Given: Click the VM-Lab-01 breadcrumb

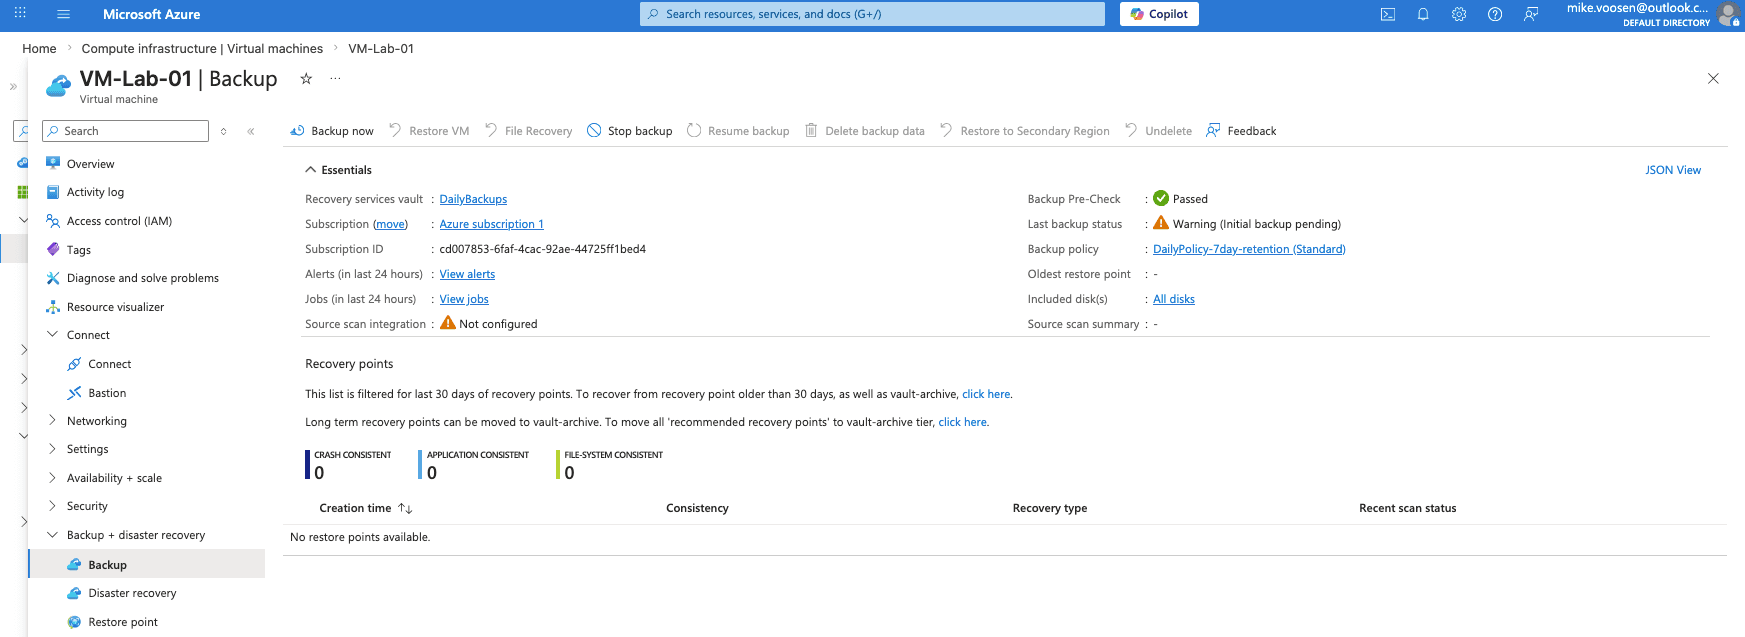Looking at the screenshot, I should tap(381, 48).
